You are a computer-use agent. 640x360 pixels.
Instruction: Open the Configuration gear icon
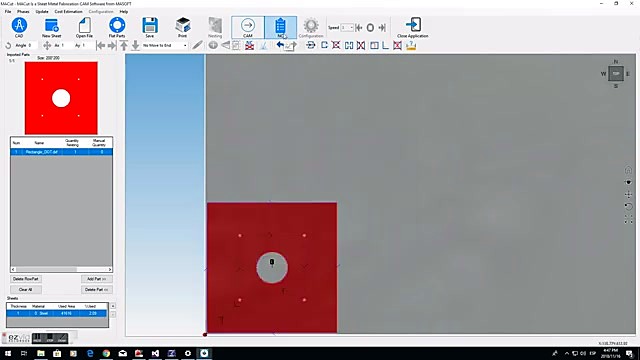311,27
